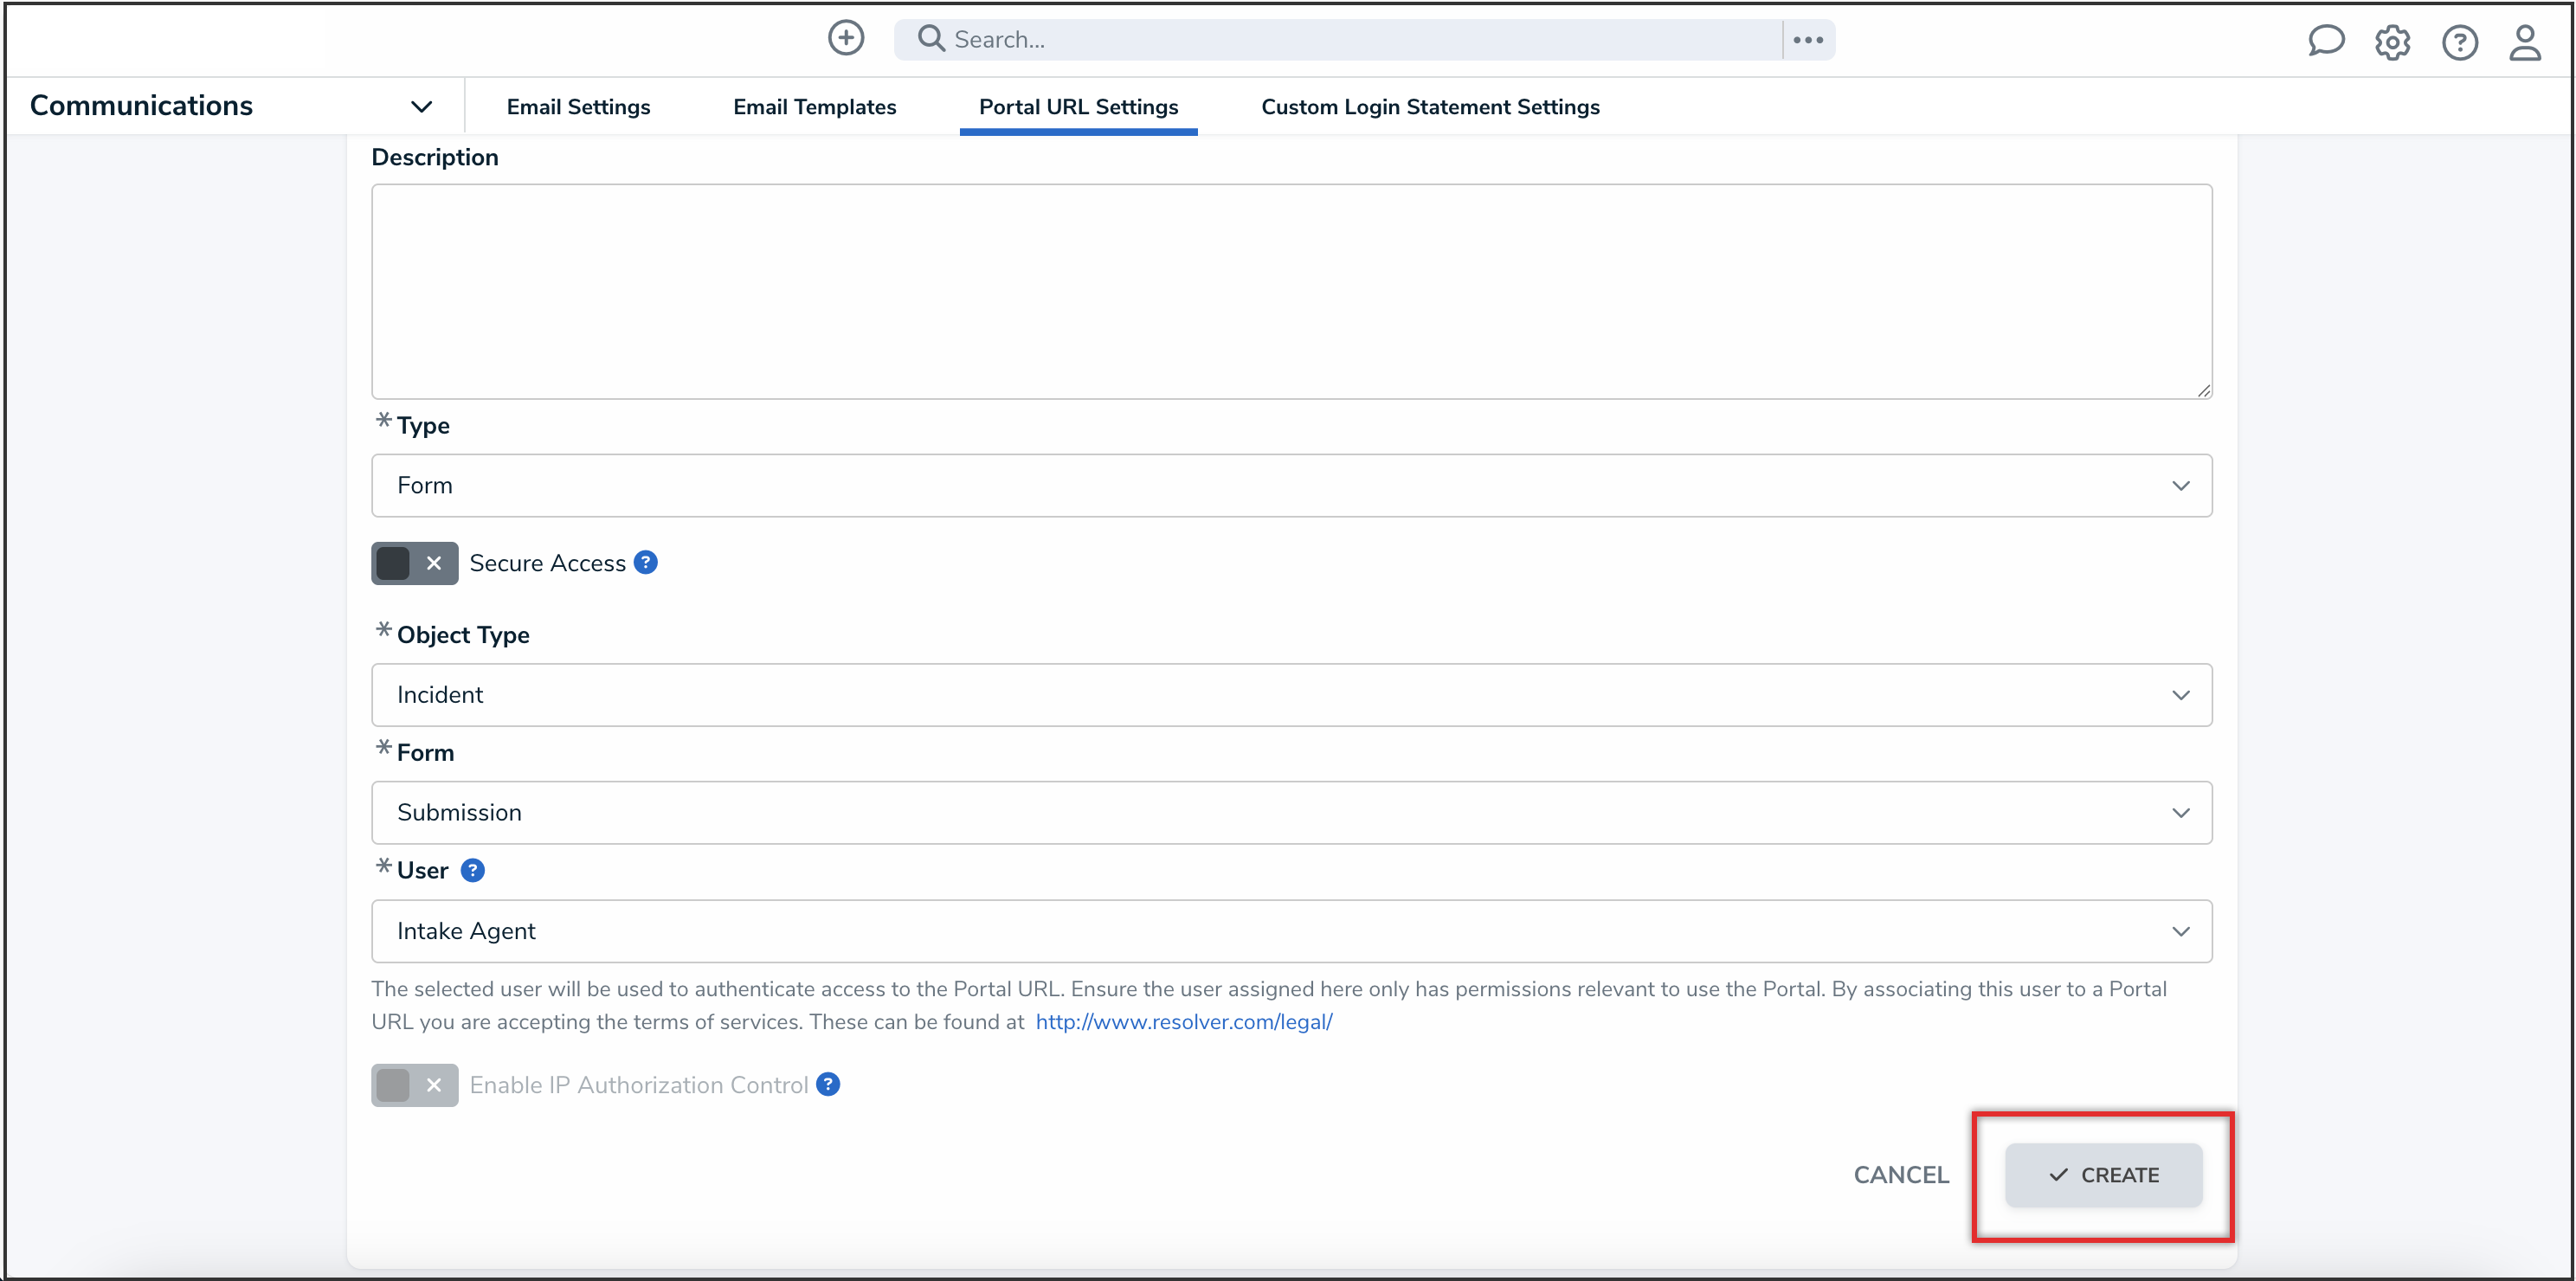Click inside the Description text area
This screenshot has width=2576, height=1281.
[1290, 291]
